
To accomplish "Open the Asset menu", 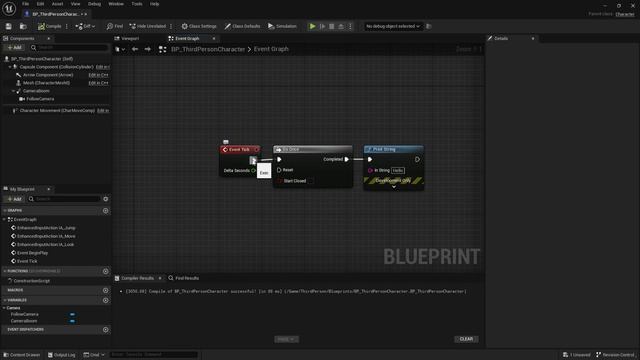I will pos(57,4).
